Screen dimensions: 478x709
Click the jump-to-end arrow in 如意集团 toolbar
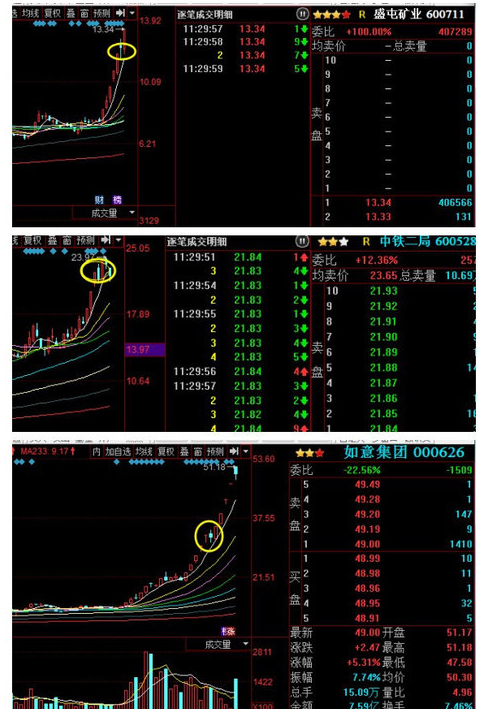pyautogui.click(x=233, y=451)
